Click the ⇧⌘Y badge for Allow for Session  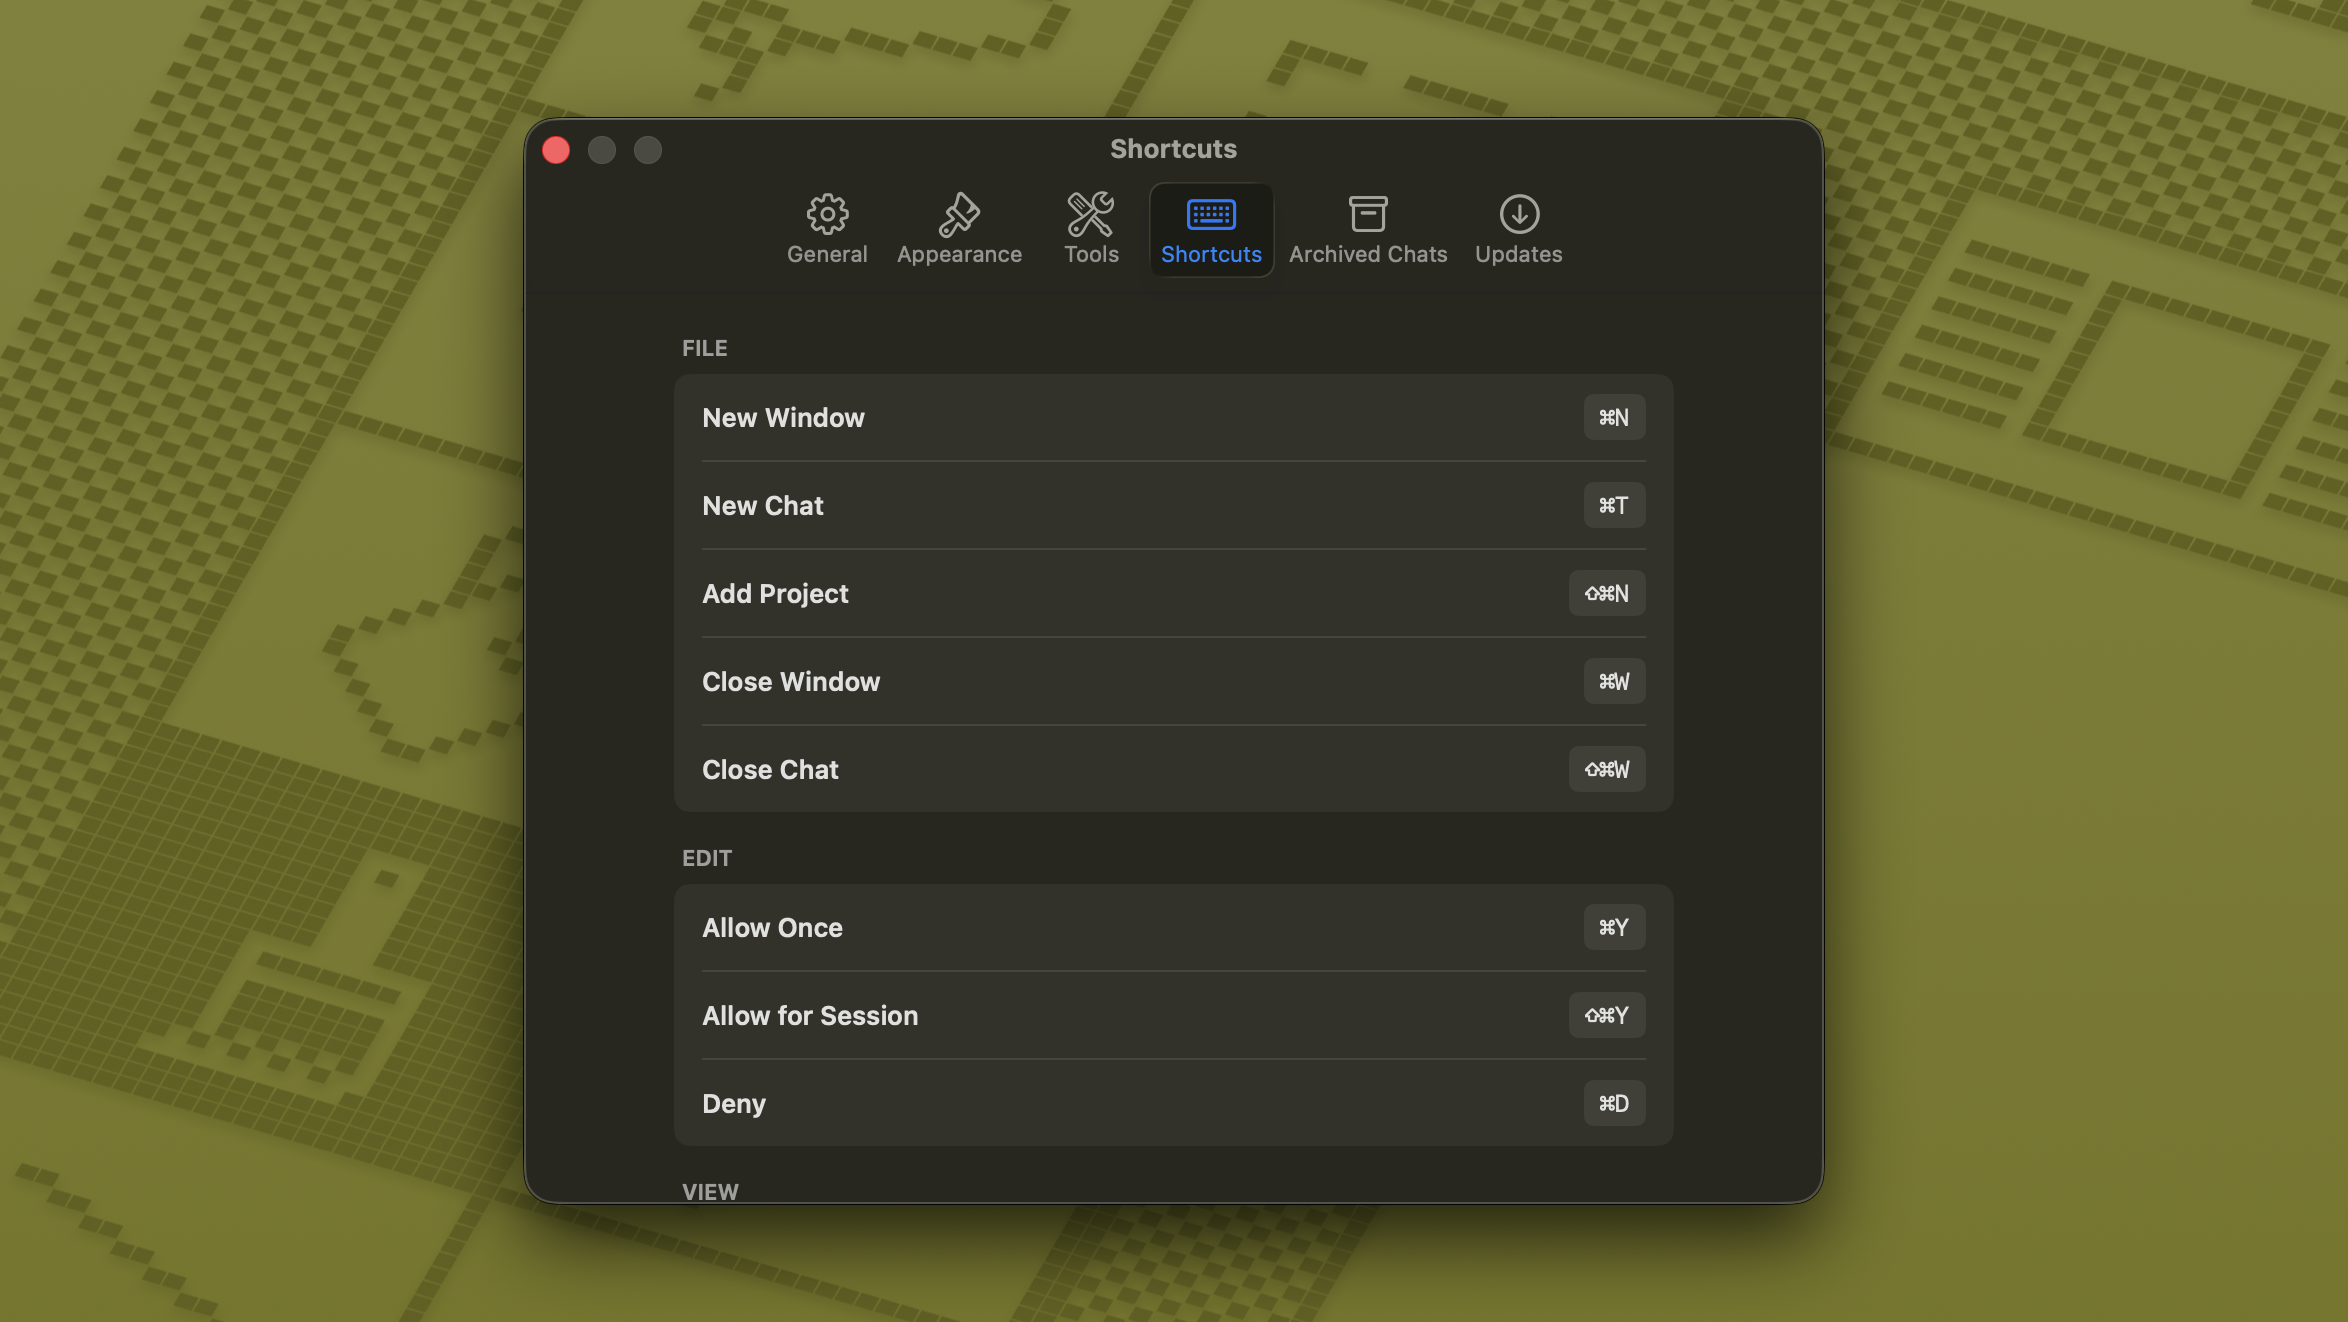[x=1607, y=1015]
